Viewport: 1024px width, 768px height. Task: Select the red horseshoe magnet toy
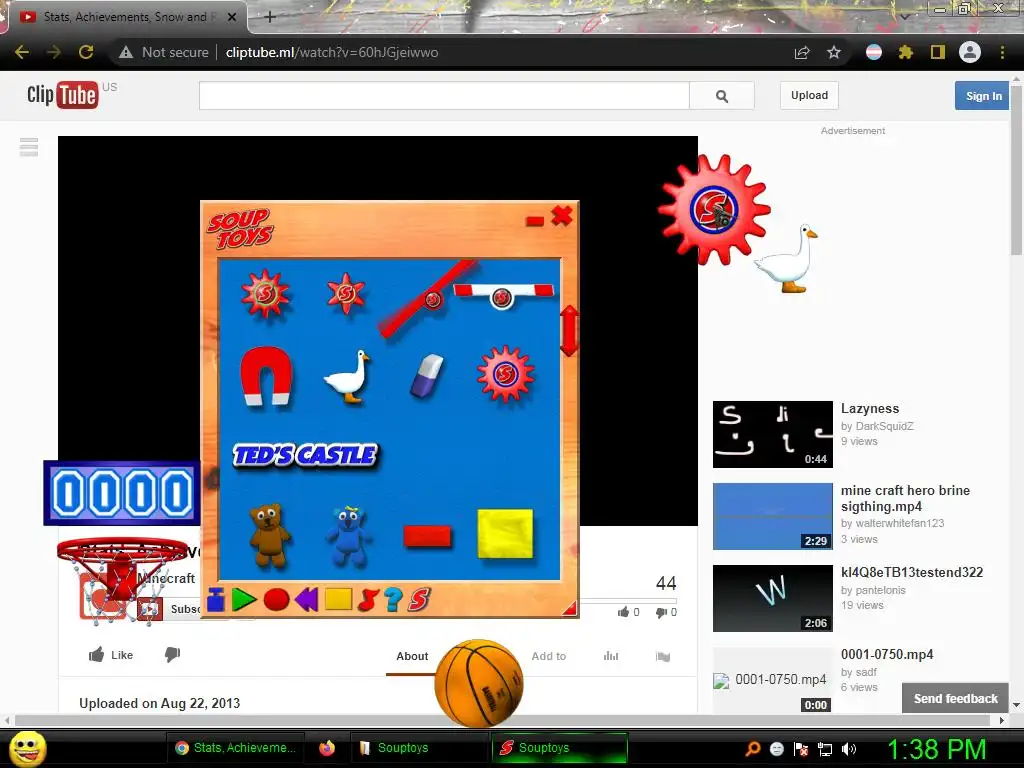[x=266, y=376]
